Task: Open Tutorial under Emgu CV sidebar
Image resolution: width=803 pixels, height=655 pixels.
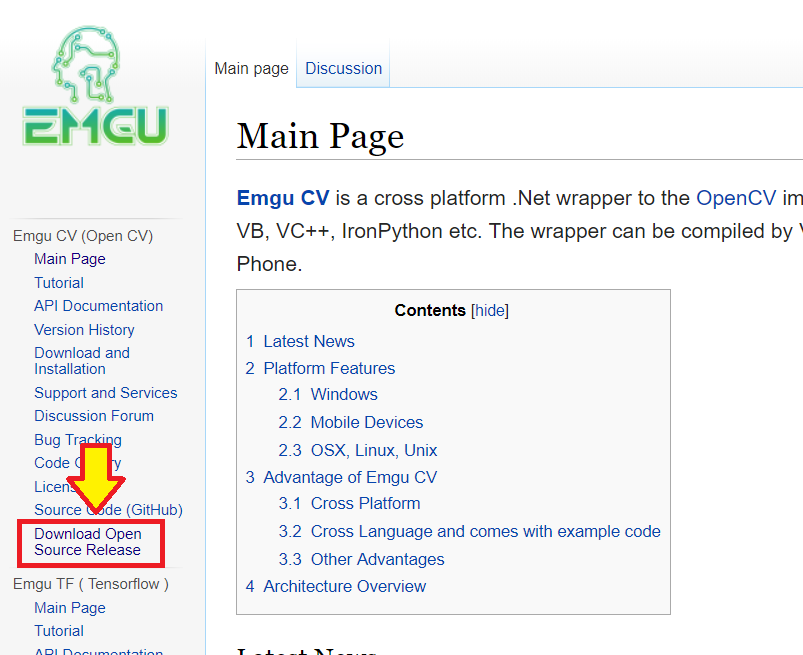Action: coord(59,283)
